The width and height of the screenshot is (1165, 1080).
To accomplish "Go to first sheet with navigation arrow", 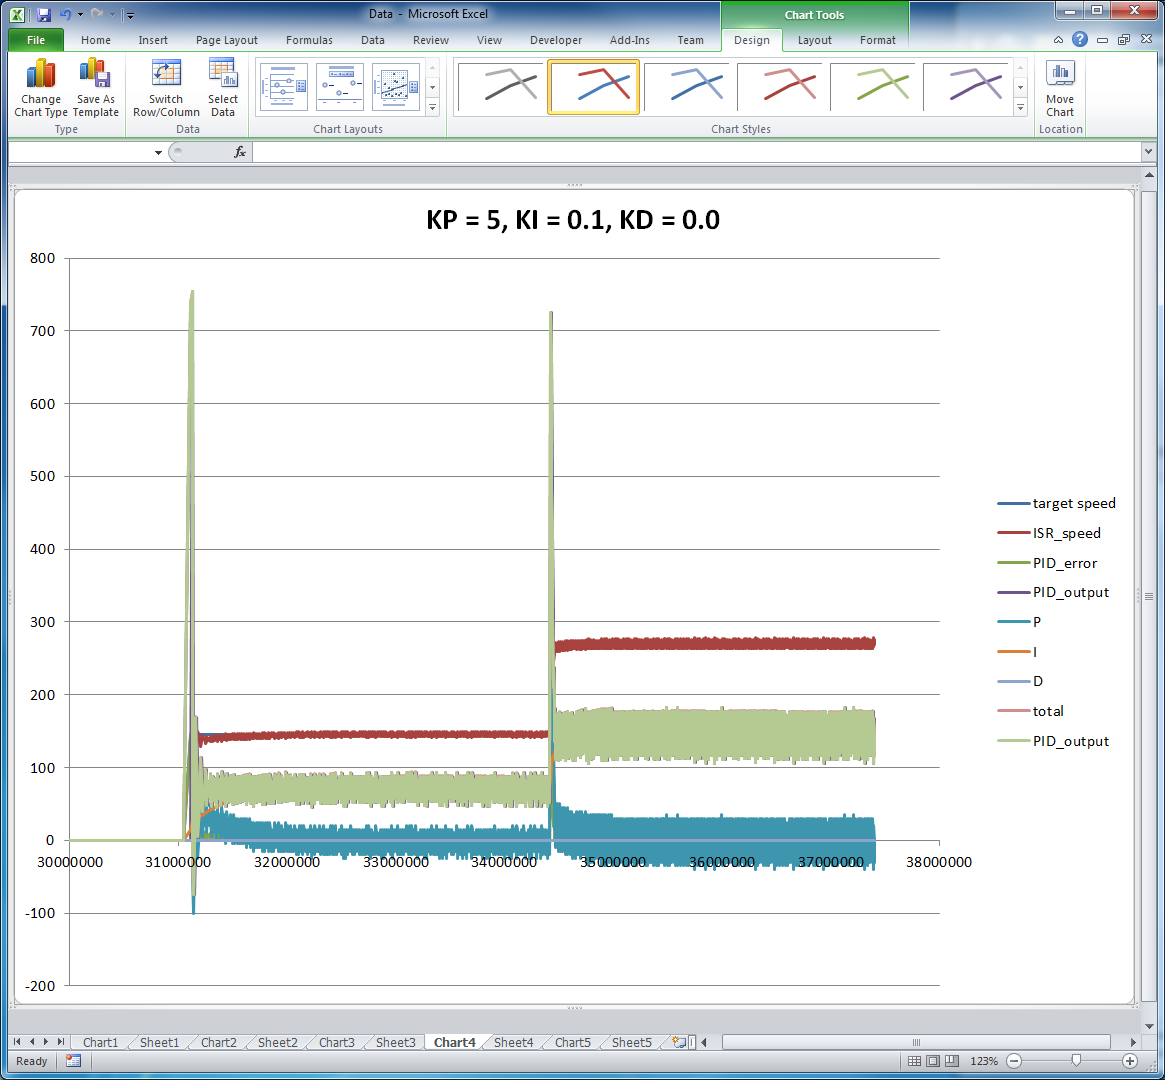I will tap(17, 1042).
